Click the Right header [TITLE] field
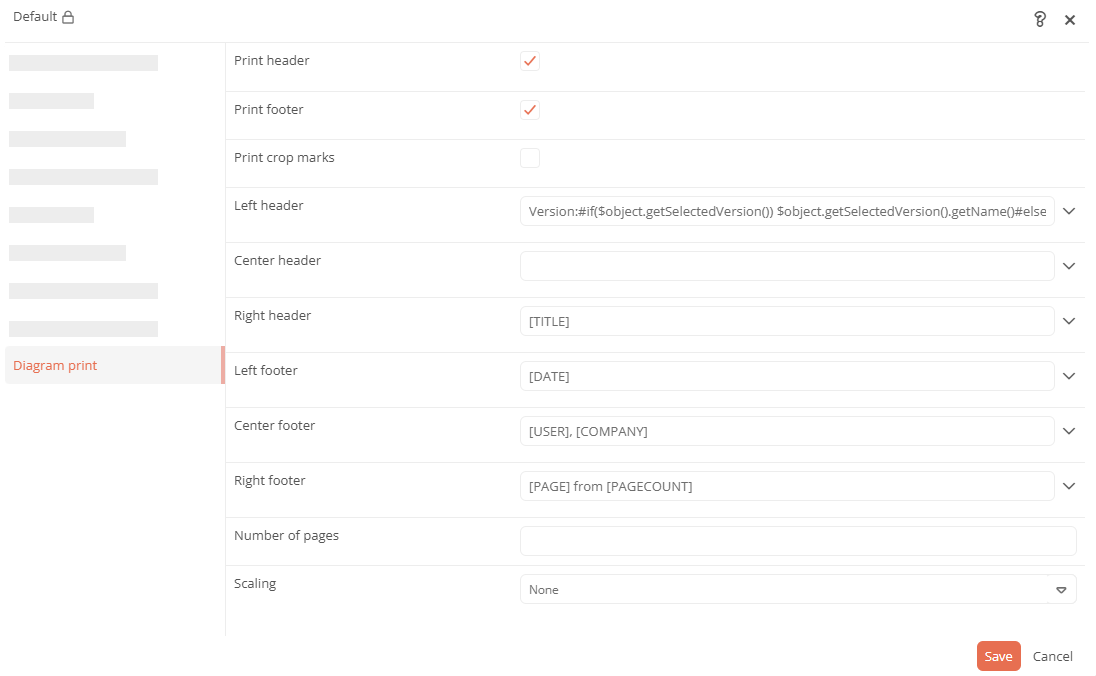 [786, 321]
